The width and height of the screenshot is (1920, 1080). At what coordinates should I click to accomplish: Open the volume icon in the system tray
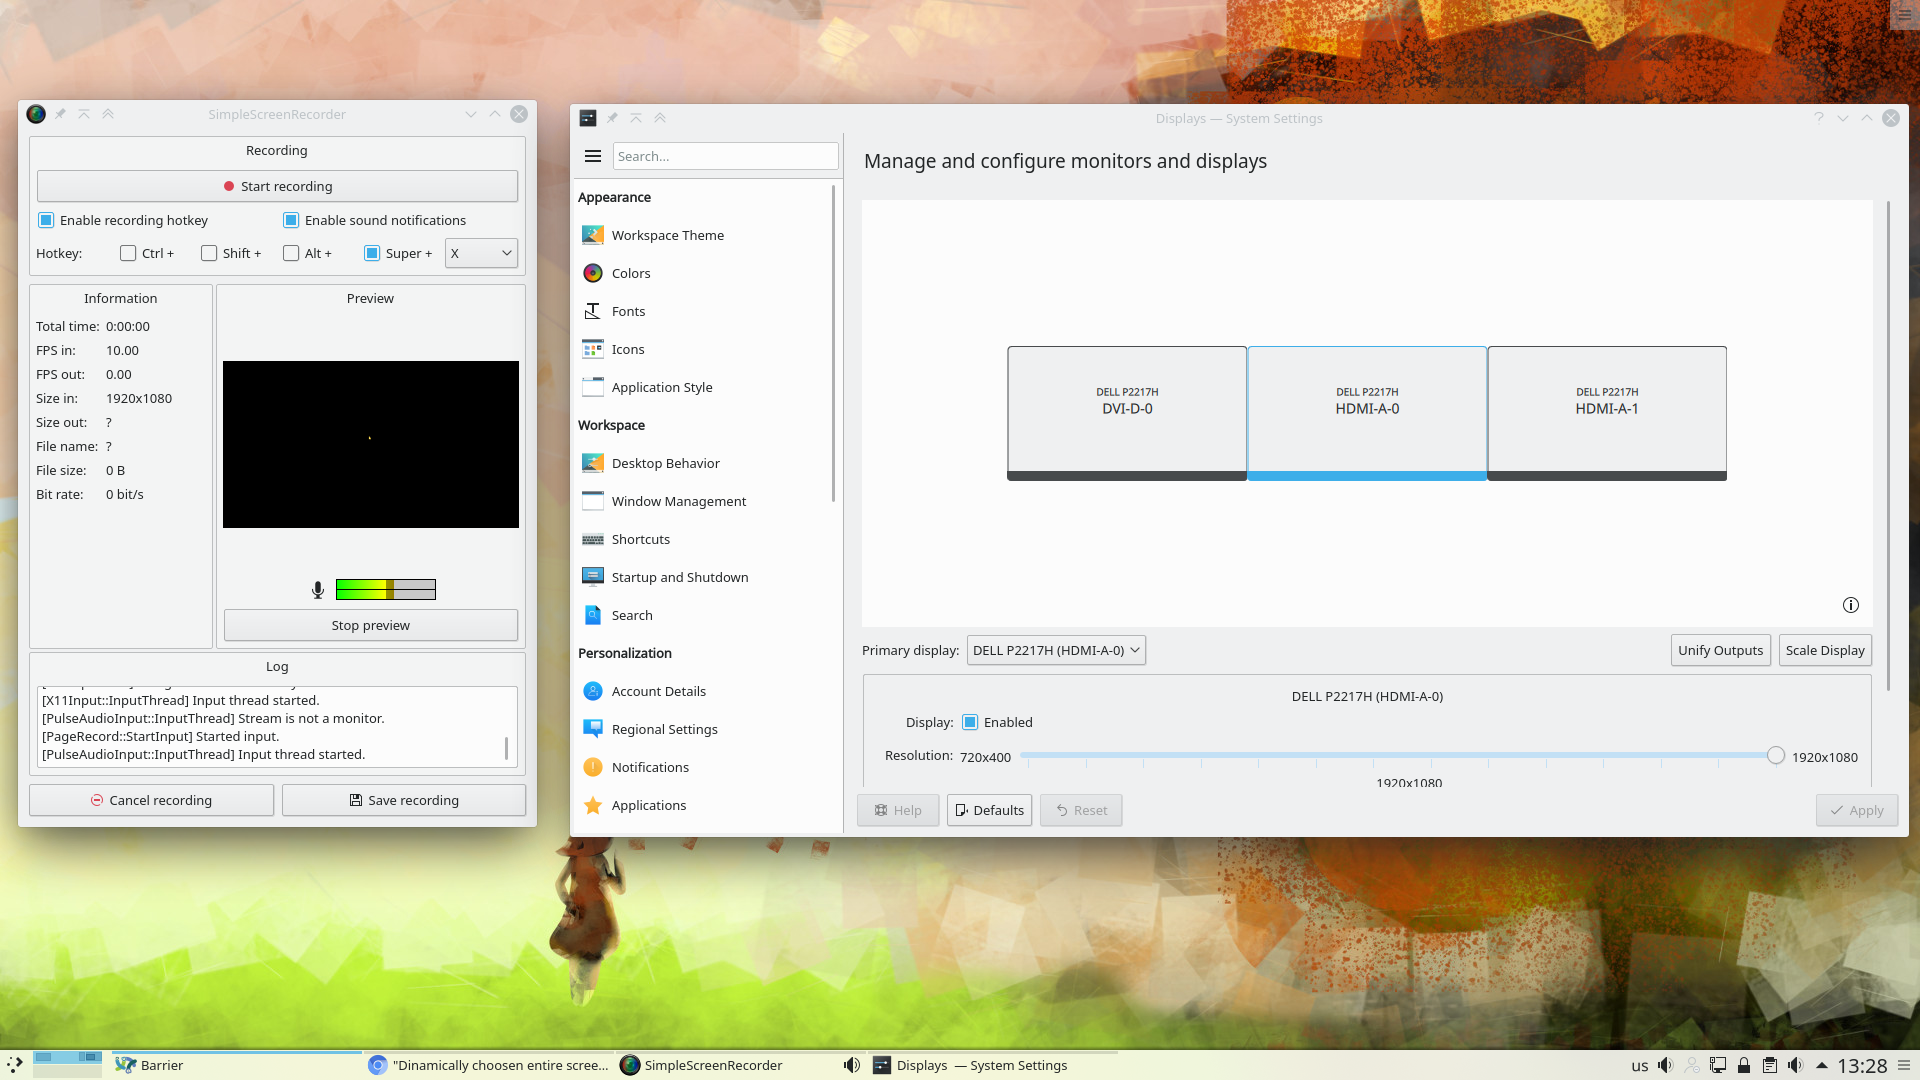[x=1796, y=1065]
